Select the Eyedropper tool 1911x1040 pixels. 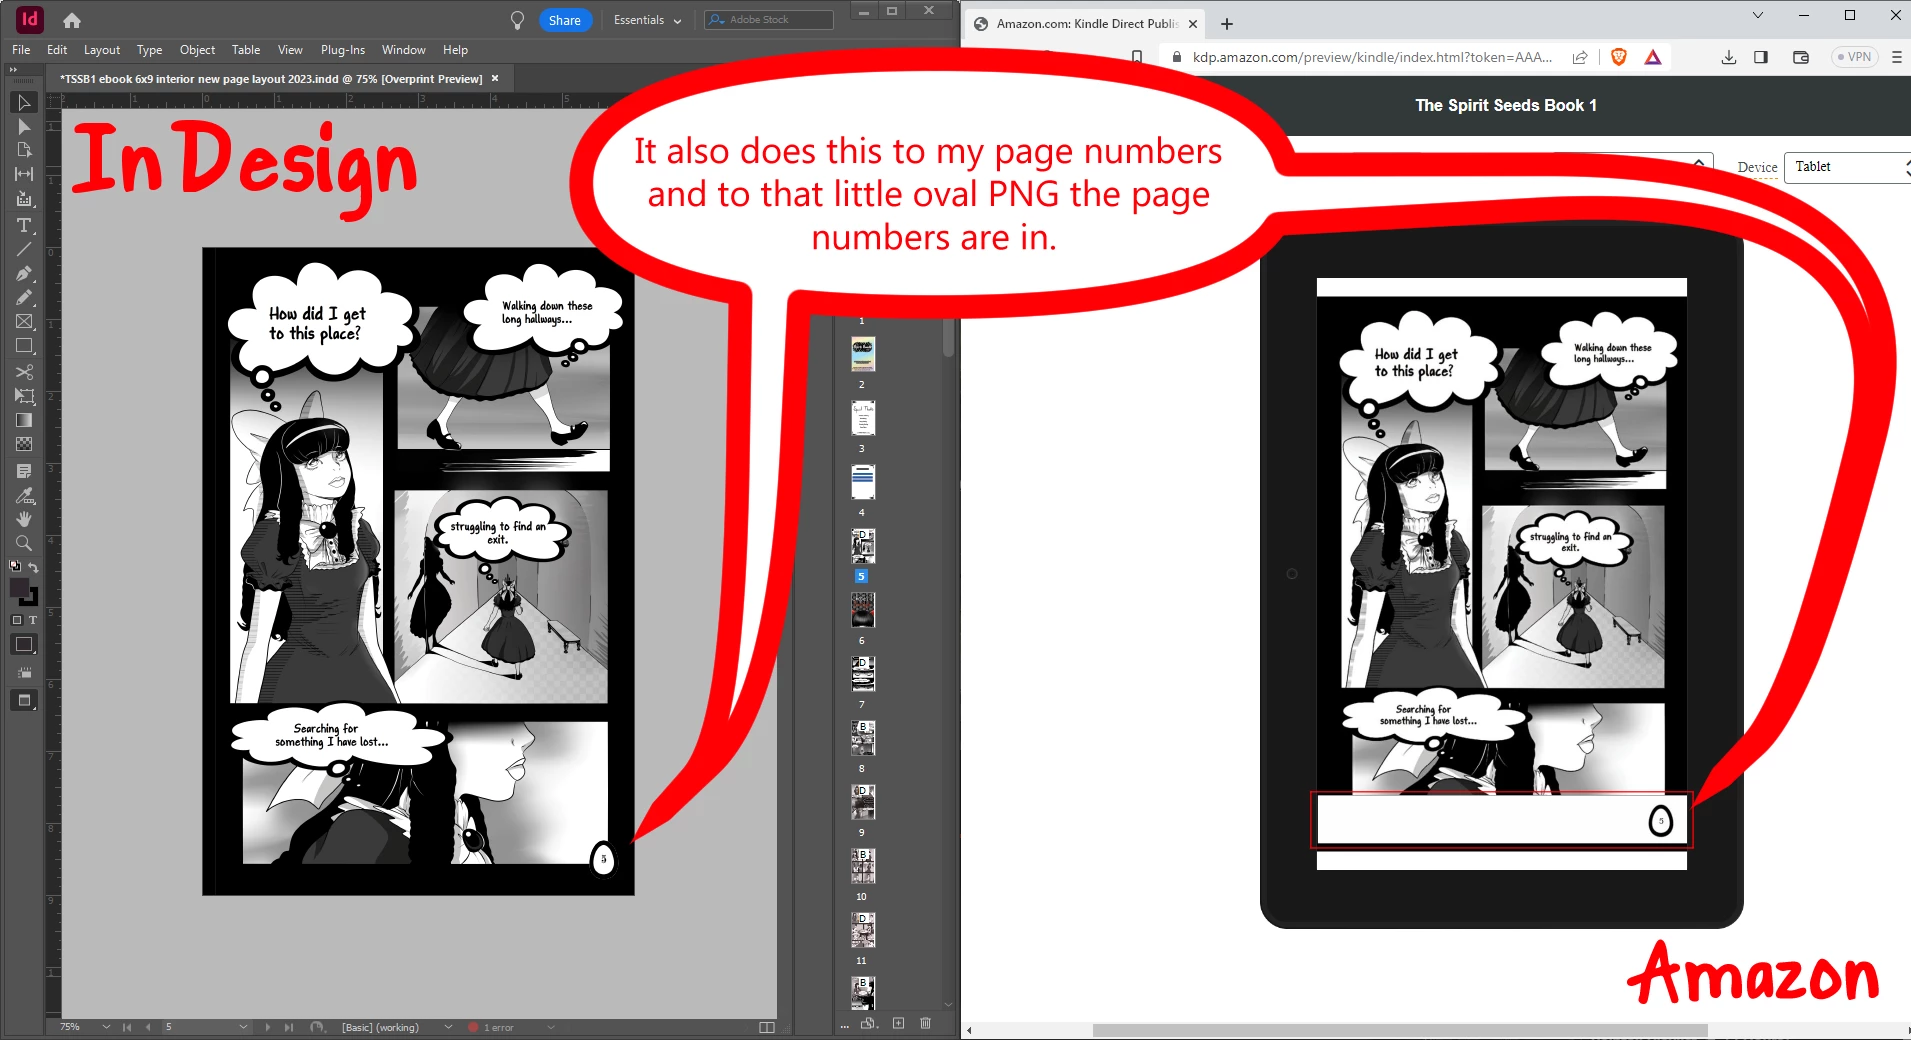(24, 495)
